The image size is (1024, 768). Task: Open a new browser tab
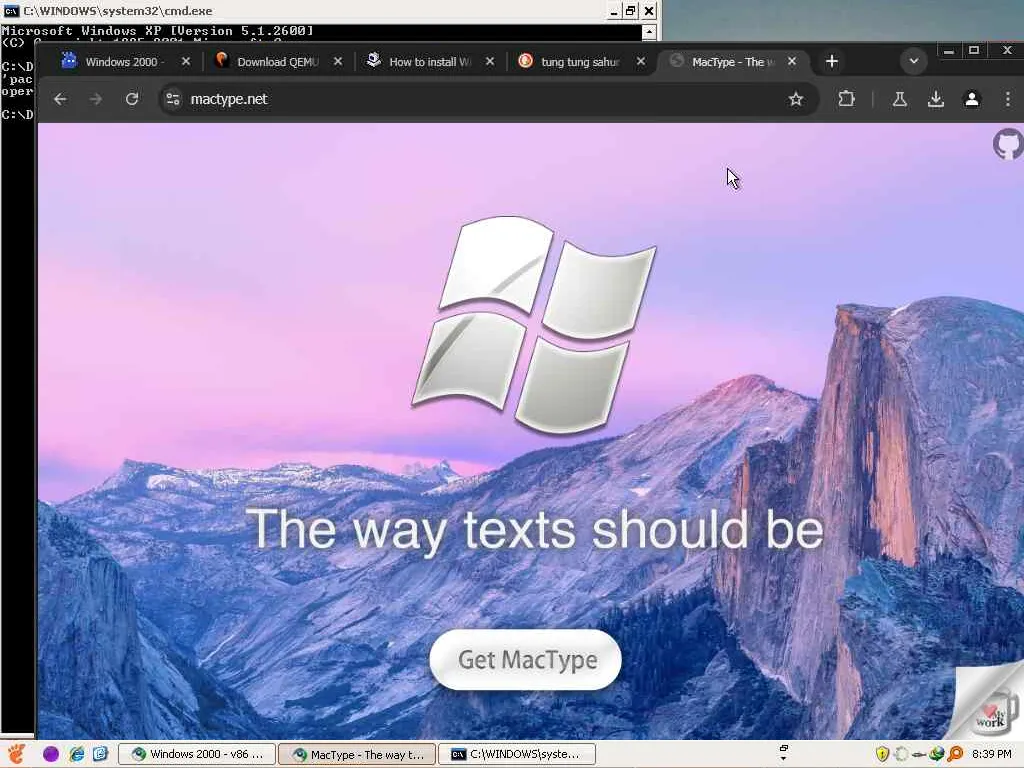tap(831, 61)
